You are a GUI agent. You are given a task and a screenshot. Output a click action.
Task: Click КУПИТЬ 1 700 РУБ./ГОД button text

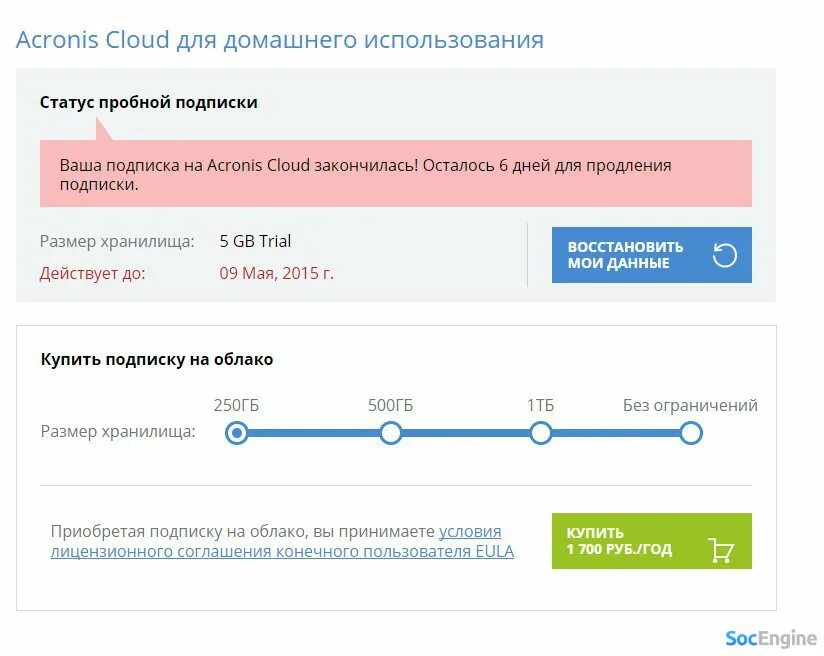click(619, 541)
